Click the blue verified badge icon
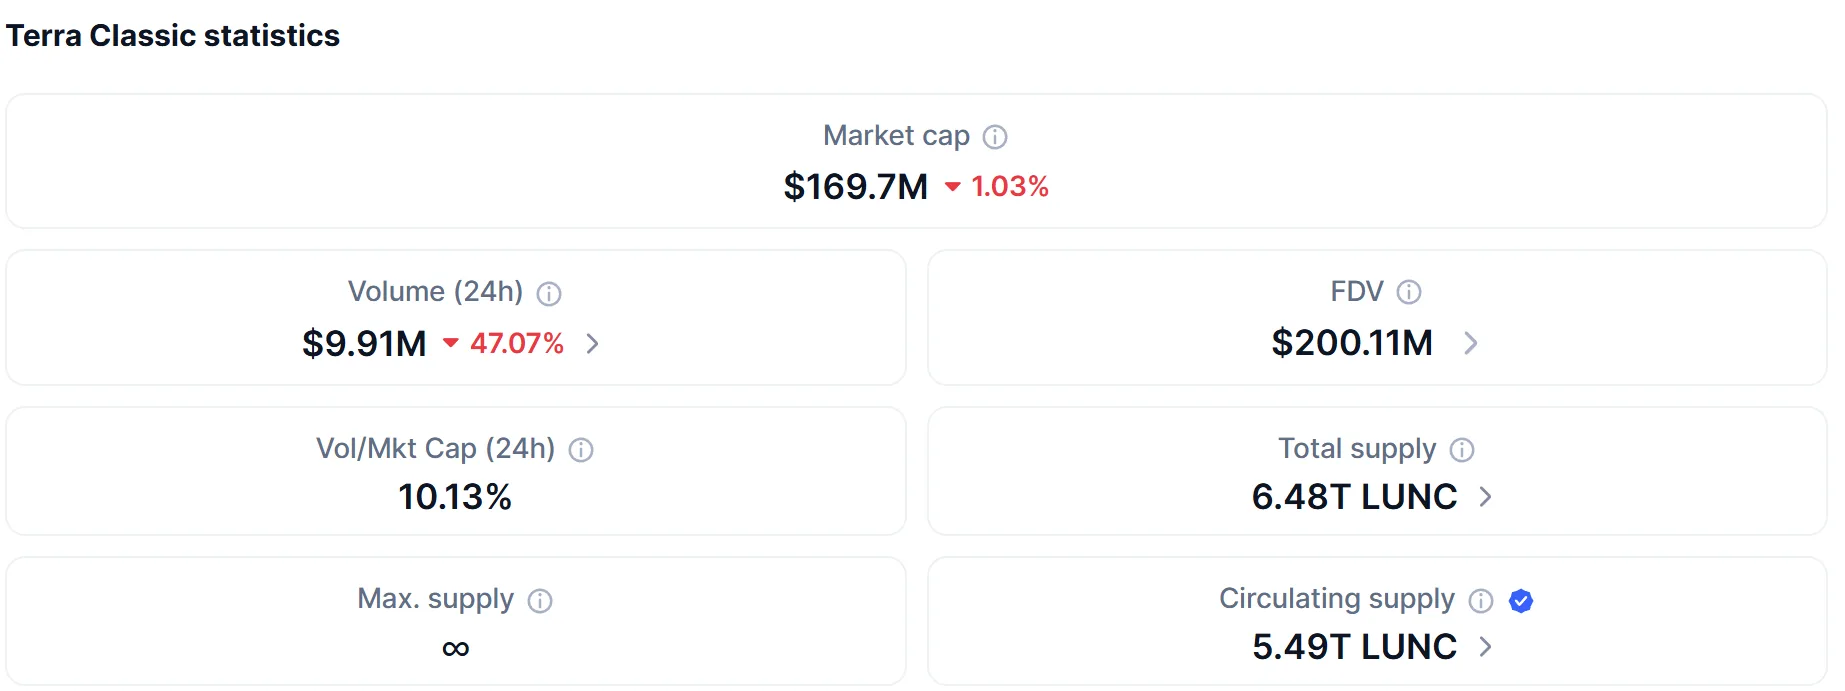This screenshot has width=1845, height=691. pyautogui.click(x=1521, y=601)
